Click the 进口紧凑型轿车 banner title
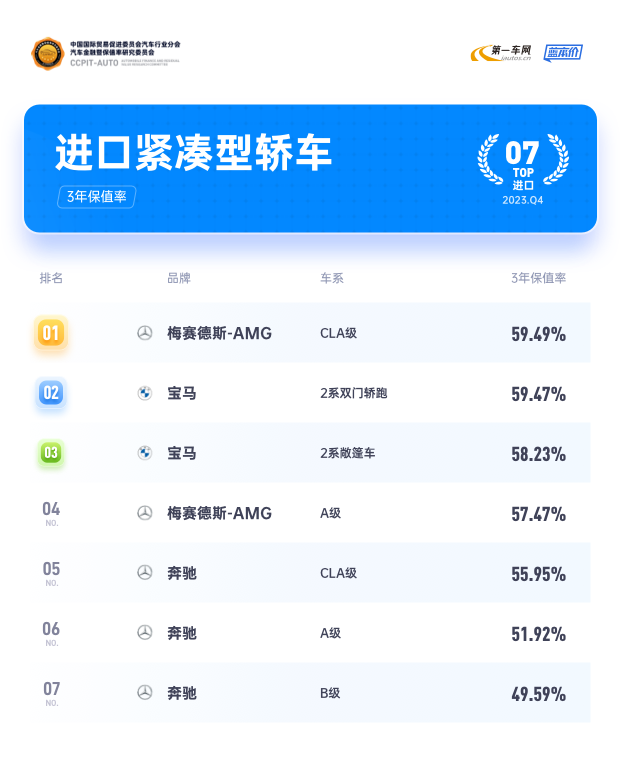The height and width of the screenshot is (780, 621). click(194, 152)
